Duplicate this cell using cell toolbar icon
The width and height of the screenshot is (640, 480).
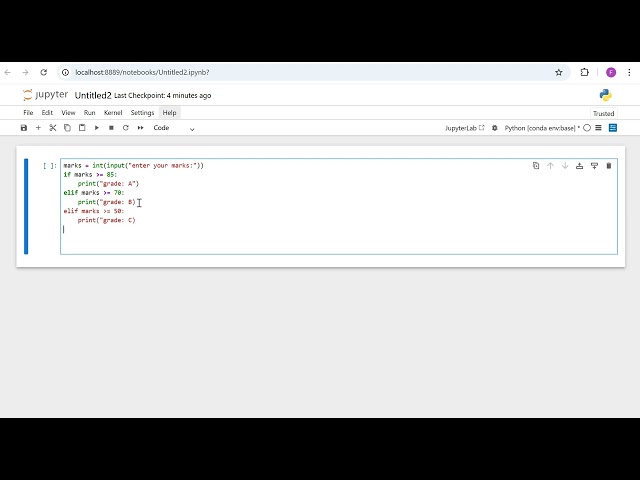click(x=536, y=166)
